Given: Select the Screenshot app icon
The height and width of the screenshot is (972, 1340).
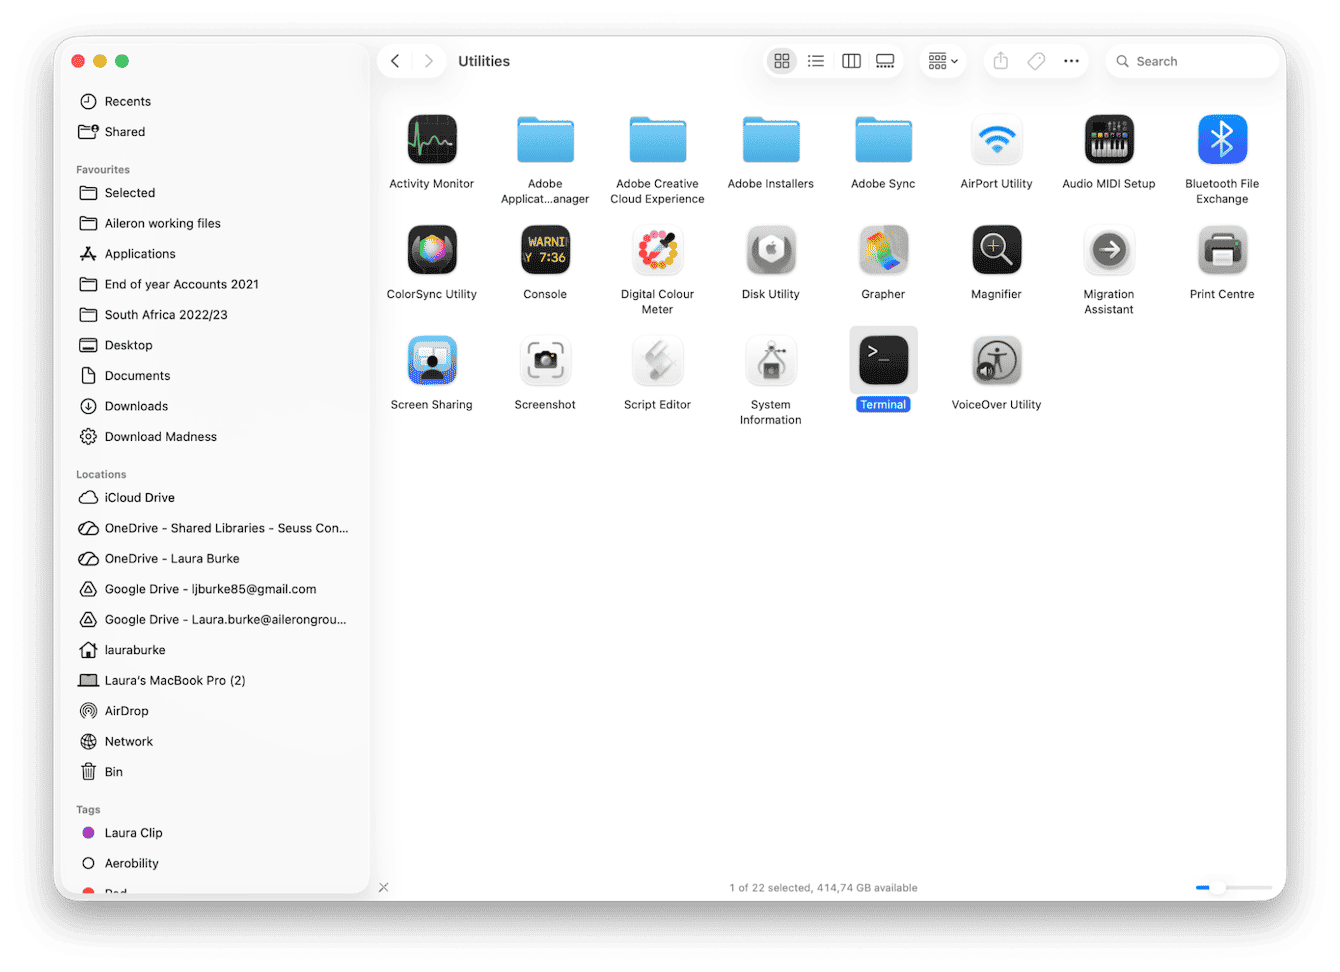Looking at the screenshot, I should point(545,360).
